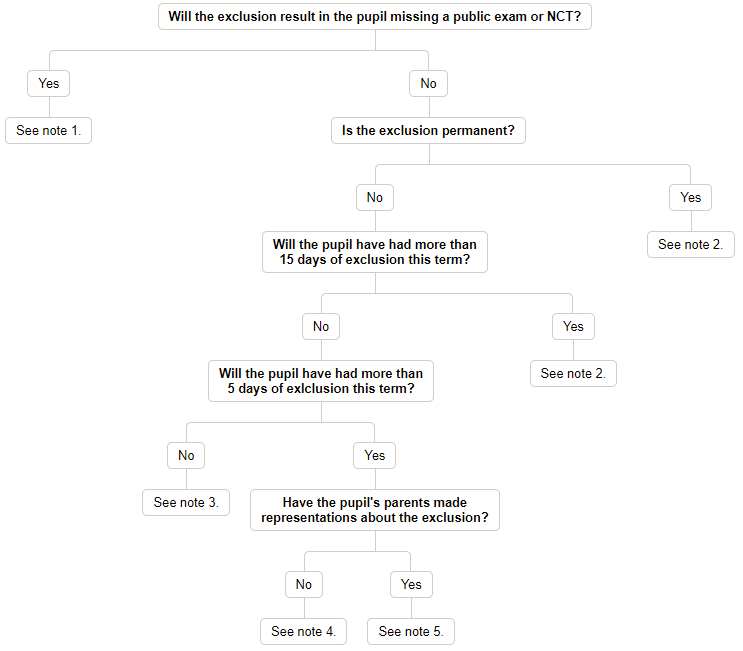Open See note 2 under permanent exclusion Yes

tap(690, 244)
